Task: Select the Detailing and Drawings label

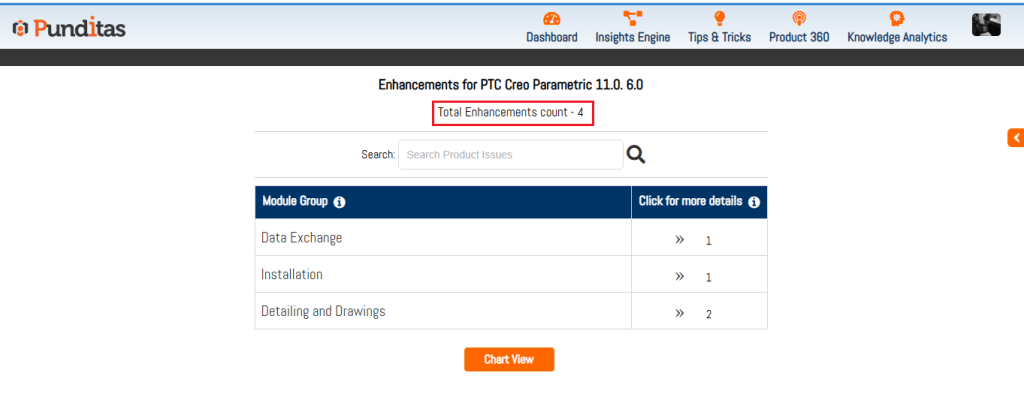Action: pos(323,311)
